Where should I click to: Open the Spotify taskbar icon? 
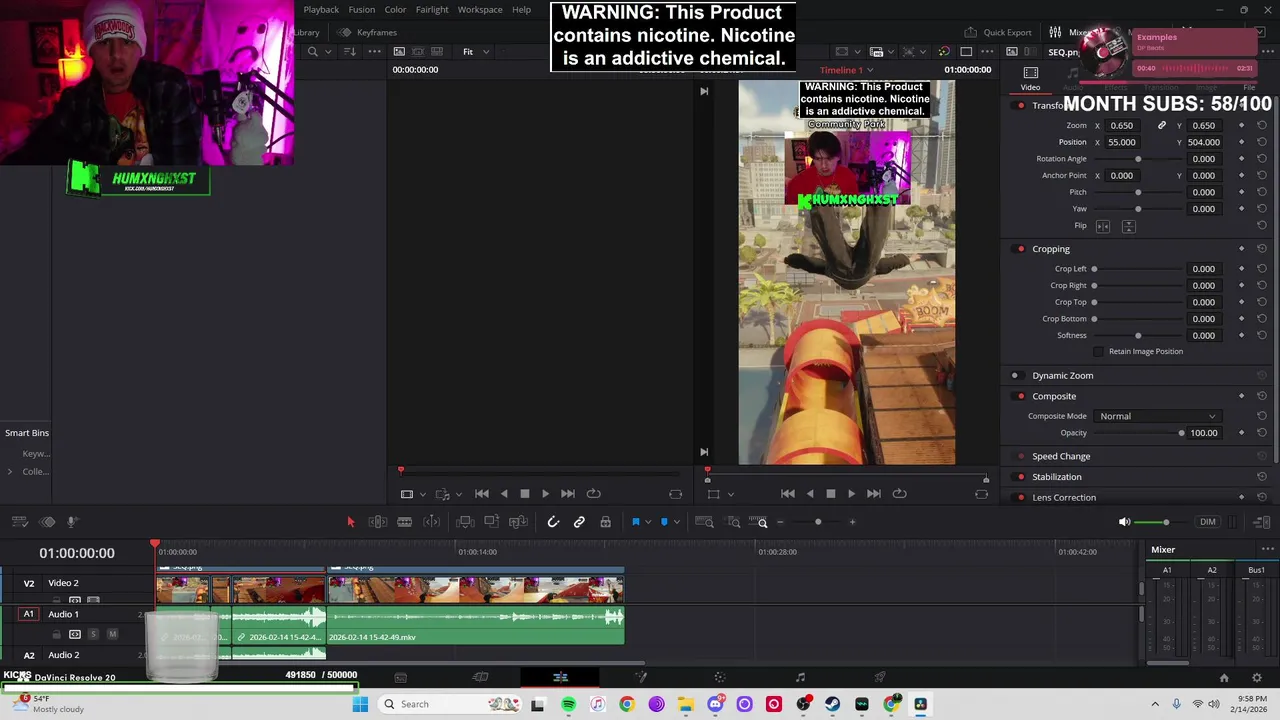[568, 704]
